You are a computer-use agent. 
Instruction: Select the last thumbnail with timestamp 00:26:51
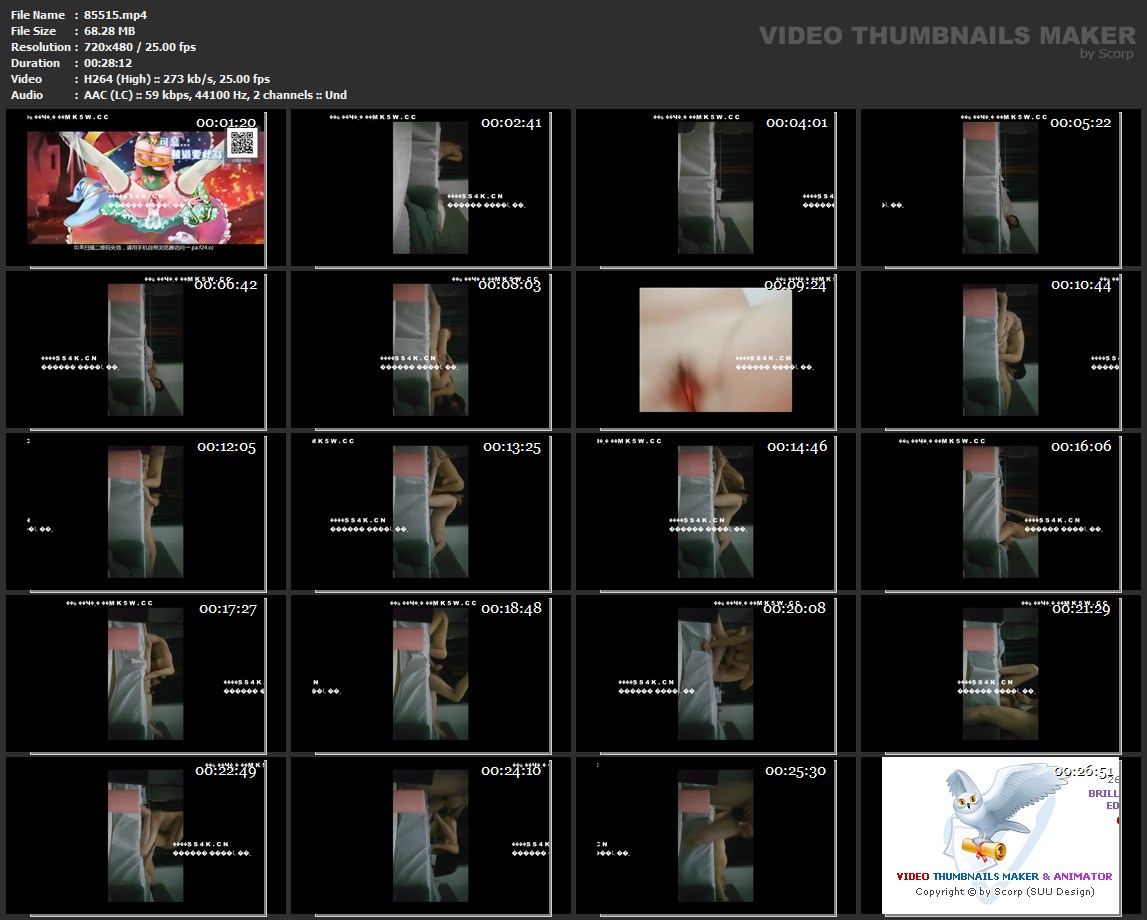pyautogui.click(x=1001, y=835)
